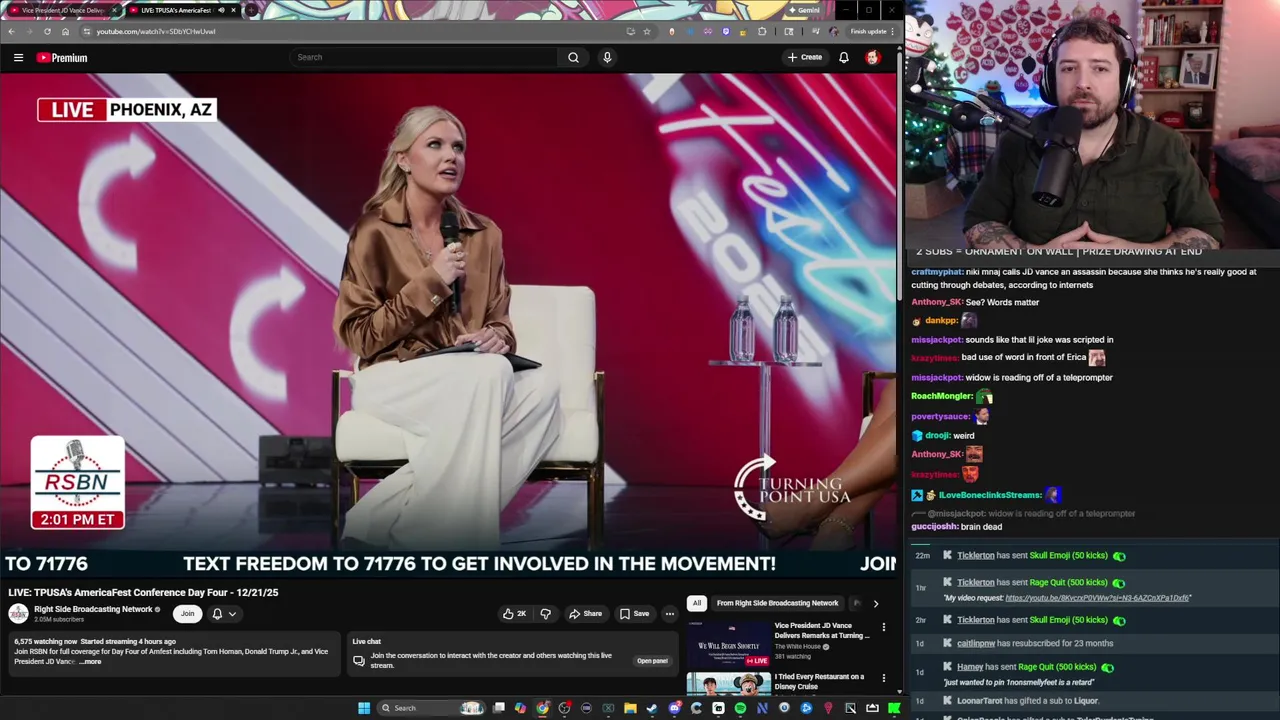The height and width of the screenshot is (720, 1280).
Task: Click the Windows taskbar Search box
Action: [430, 708]
